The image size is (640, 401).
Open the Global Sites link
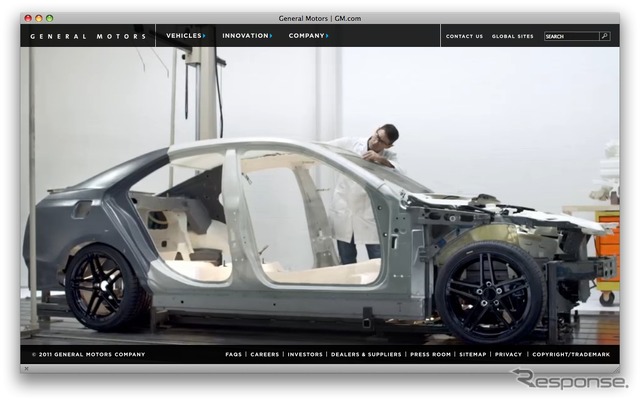pyautogui.click(x=513, y=36)
